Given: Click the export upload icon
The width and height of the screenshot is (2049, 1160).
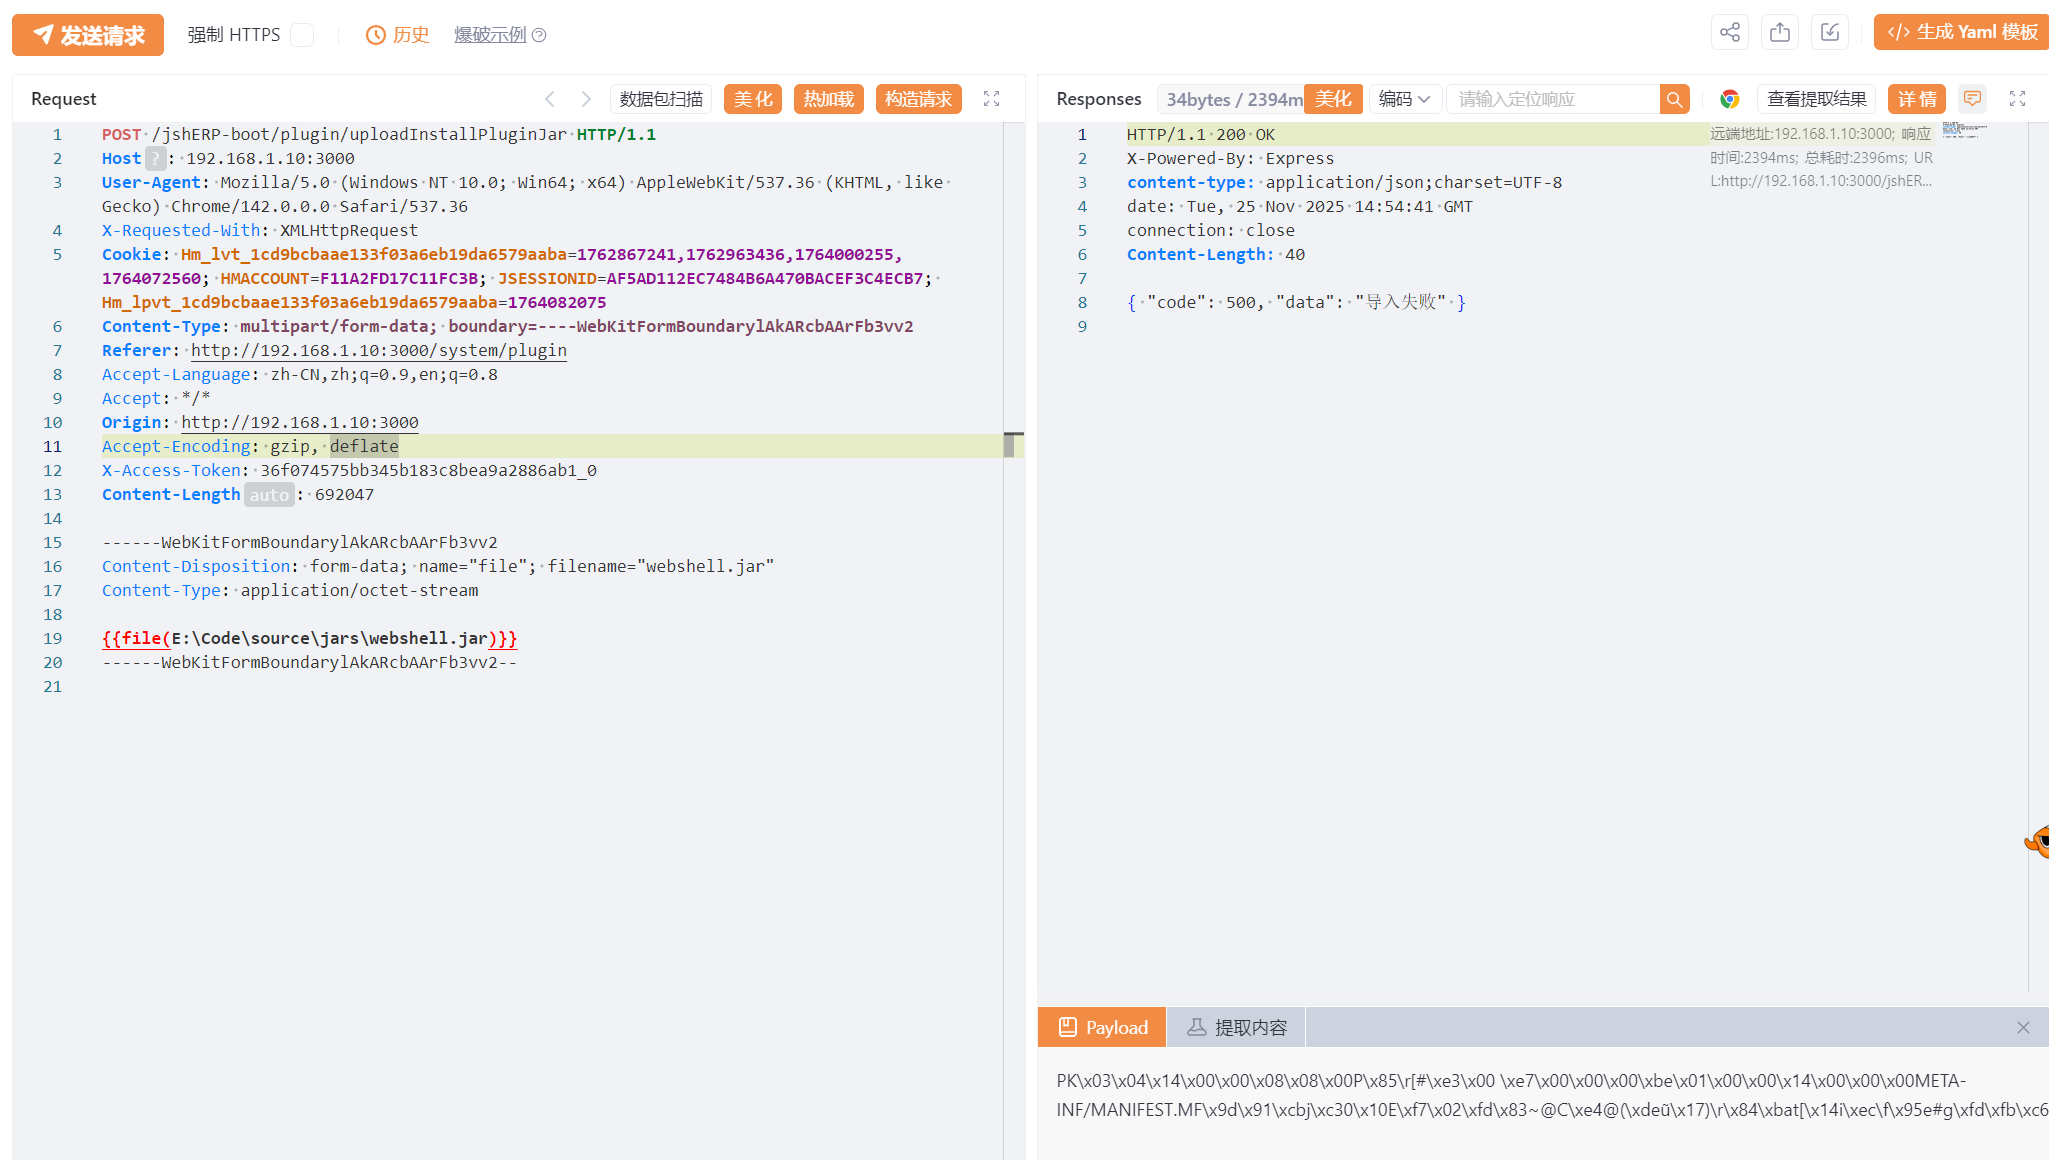Looking at the screenshot, I should click(x=1779, y=33).
